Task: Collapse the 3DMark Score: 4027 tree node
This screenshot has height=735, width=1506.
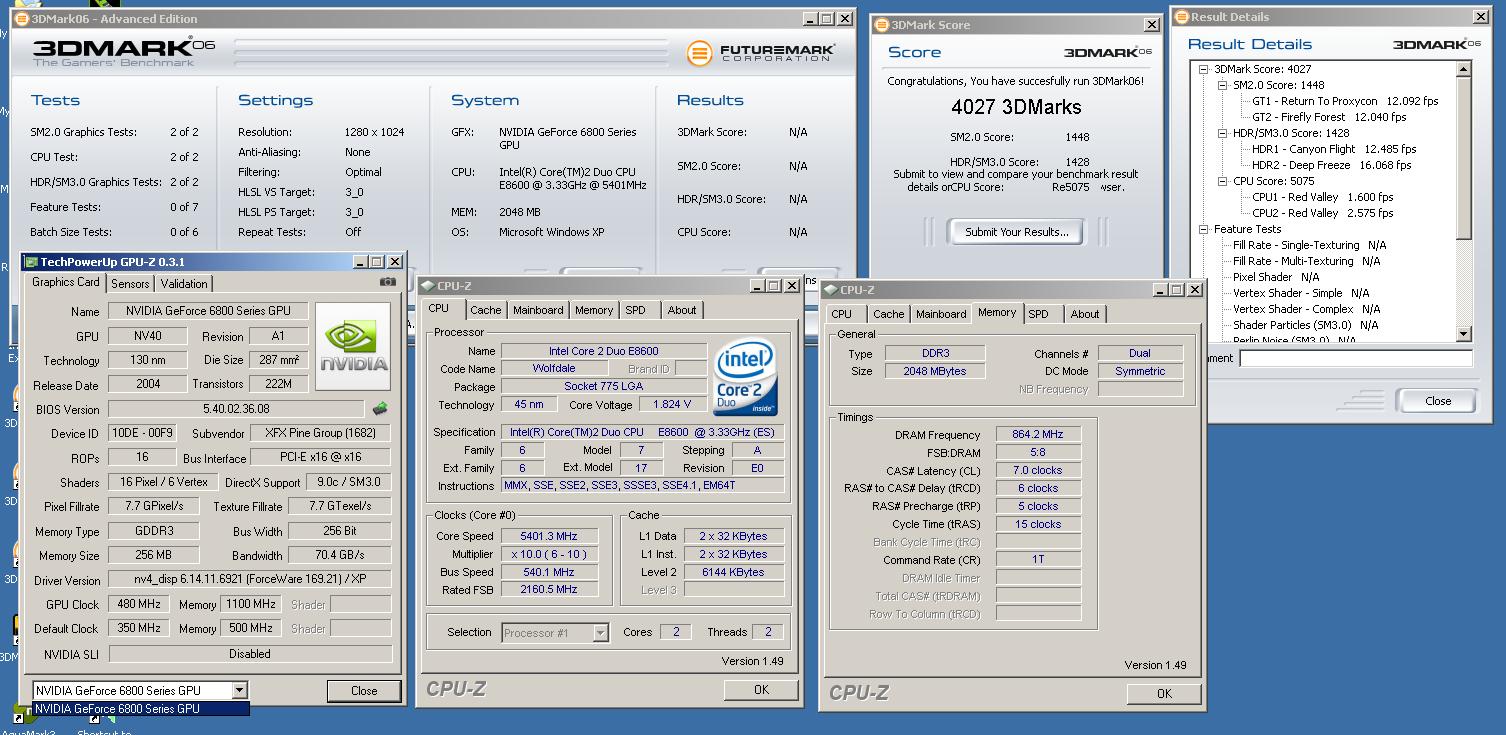Action: pyautogui.click(x=1204, y=69)
